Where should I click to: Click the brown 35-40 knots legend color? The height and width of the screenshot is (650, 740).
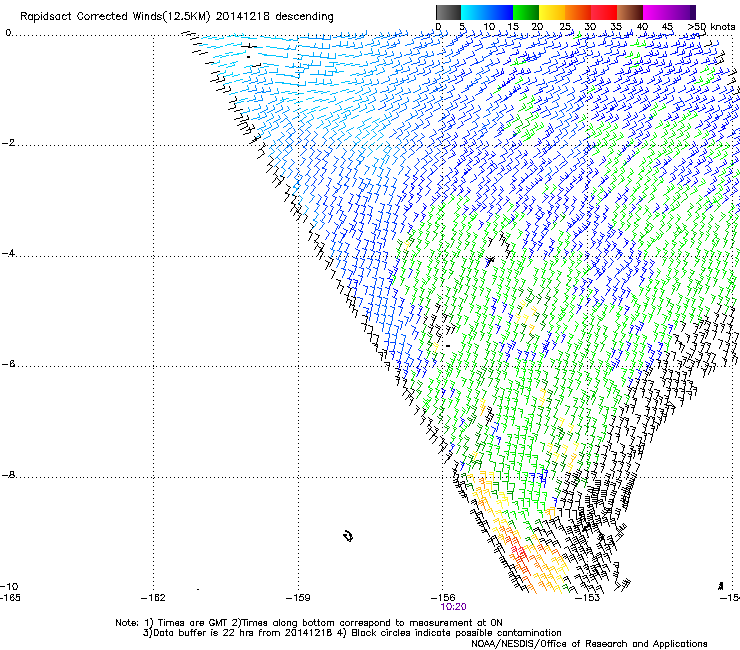[x=630, y=12]
